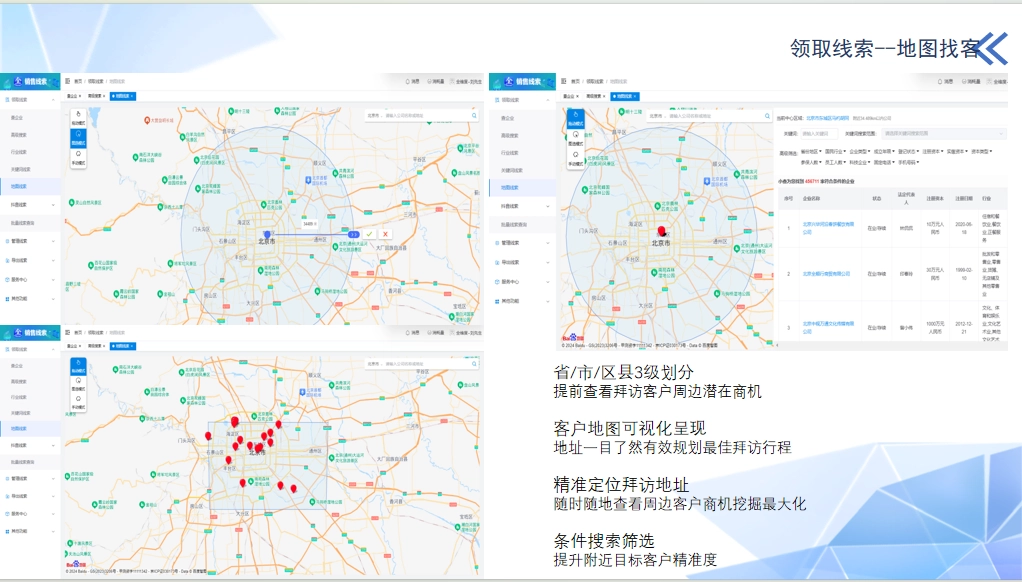Viewport: 1022px width, 582px height.
Task: Select highlighted 拖动模式 tool in red-markers map
Action: click(x=78, y=366)
